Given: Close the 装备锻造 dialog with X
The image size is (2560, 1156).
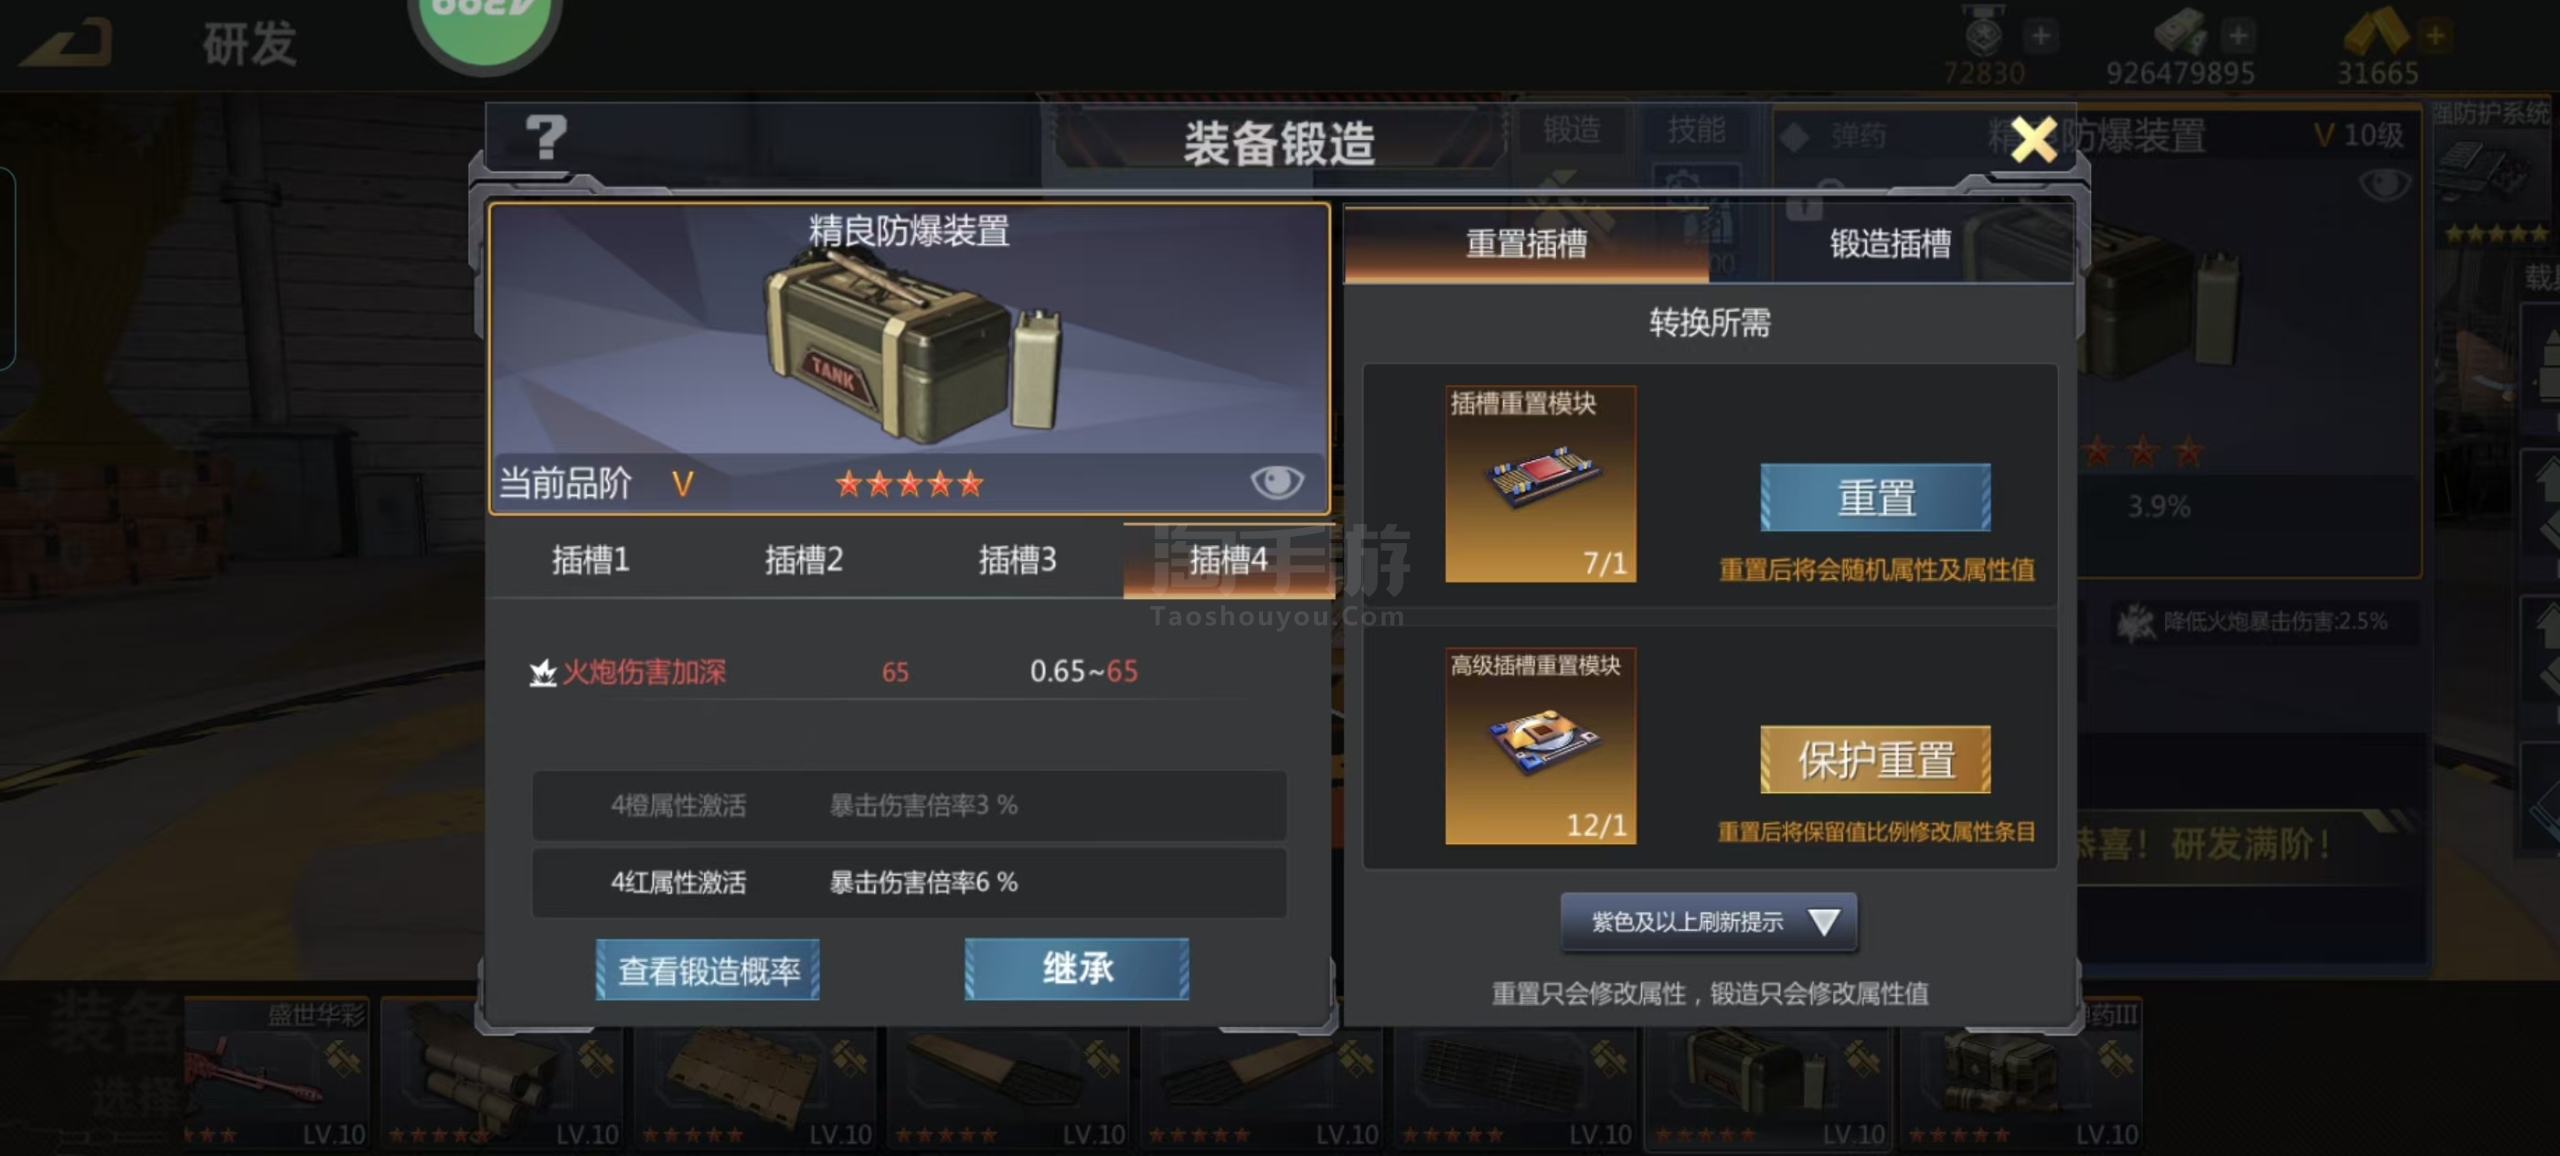Looking at the screenshot, I should 2034,139.
